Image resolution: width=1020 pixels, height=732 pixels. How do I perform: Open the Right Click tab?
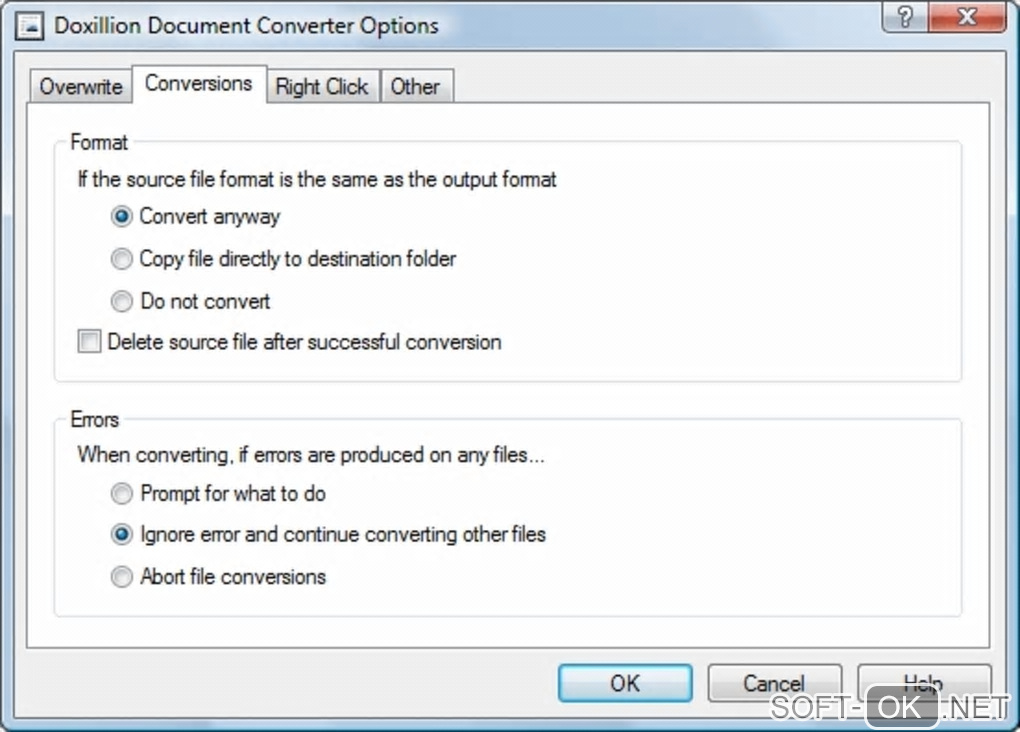[x=322, y=87]
